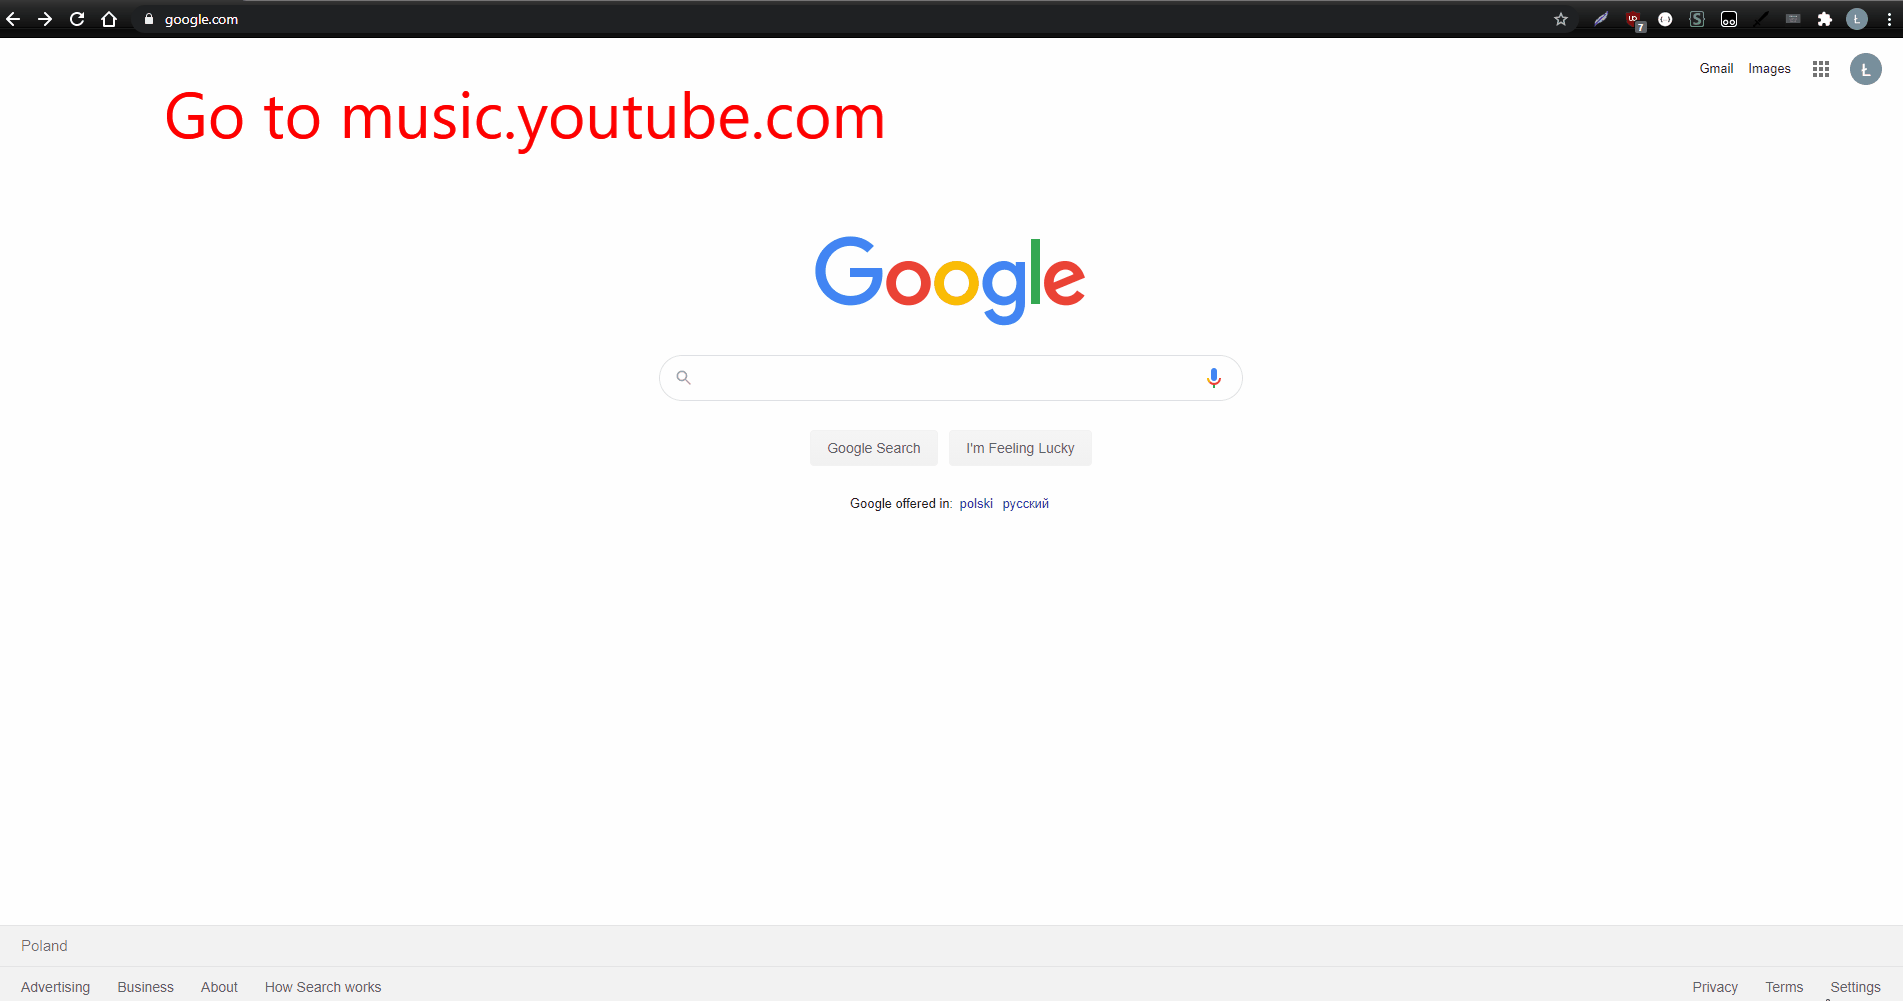The width and height of the screenshot is (1903, 1001).
Task: Open the Gmail link
Action: pos(1716,69)
